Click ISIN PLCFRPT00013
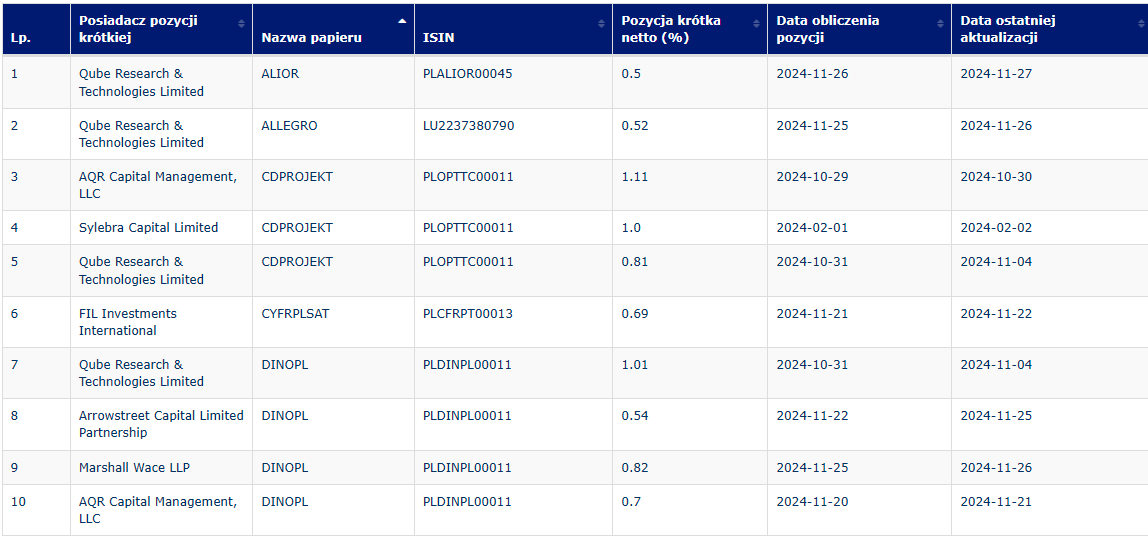 click(468, 313)
